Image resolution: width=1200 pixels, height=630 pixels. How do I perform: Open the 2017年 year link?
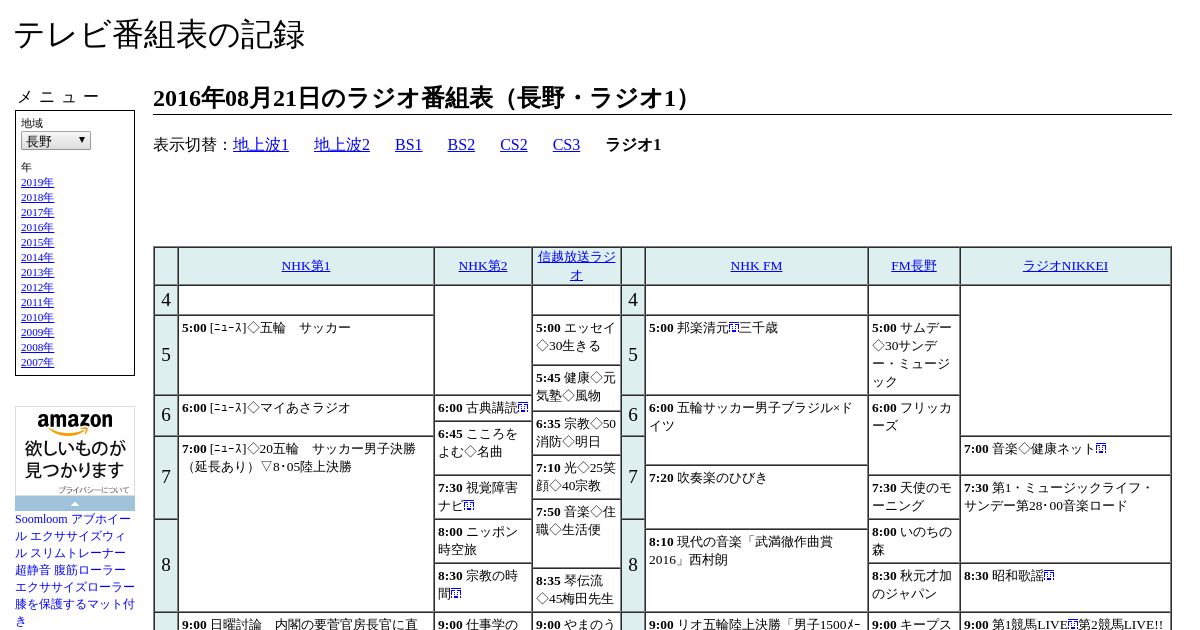pyautogui.click(x=38, y=212)
